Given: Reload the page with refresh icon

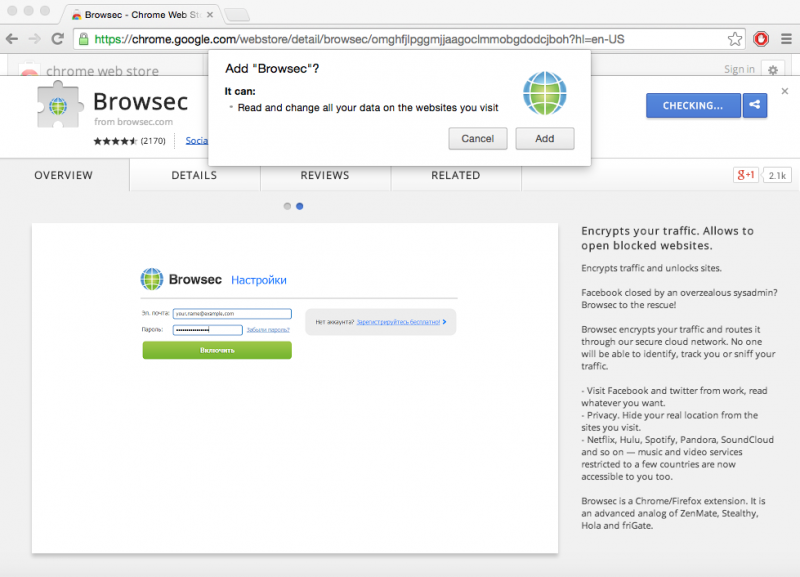Looking at the screenshot, I should [x=58, y=39].
